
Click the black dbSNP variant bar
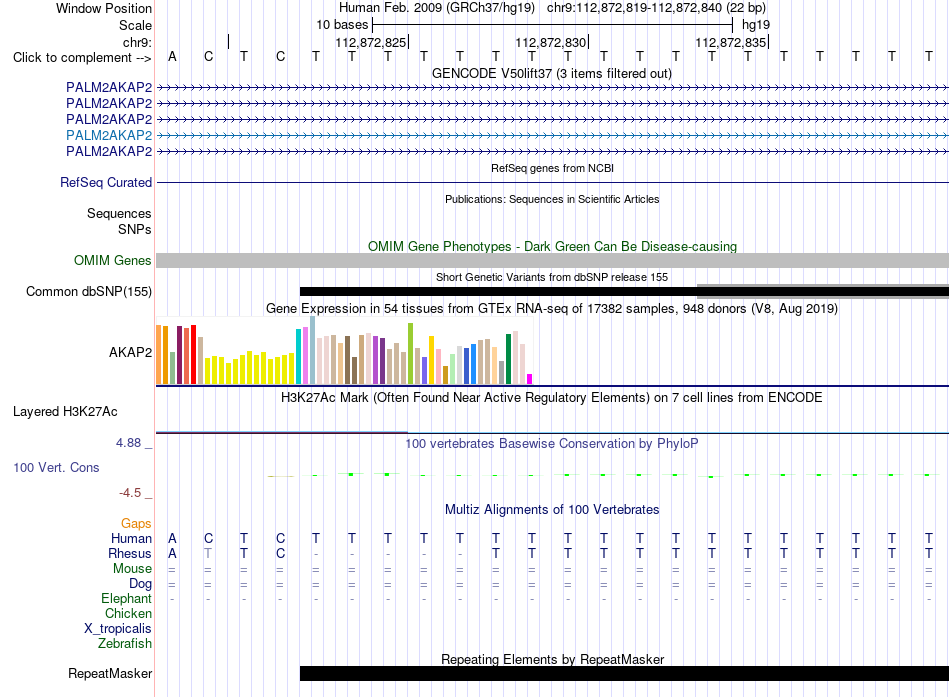624,292
